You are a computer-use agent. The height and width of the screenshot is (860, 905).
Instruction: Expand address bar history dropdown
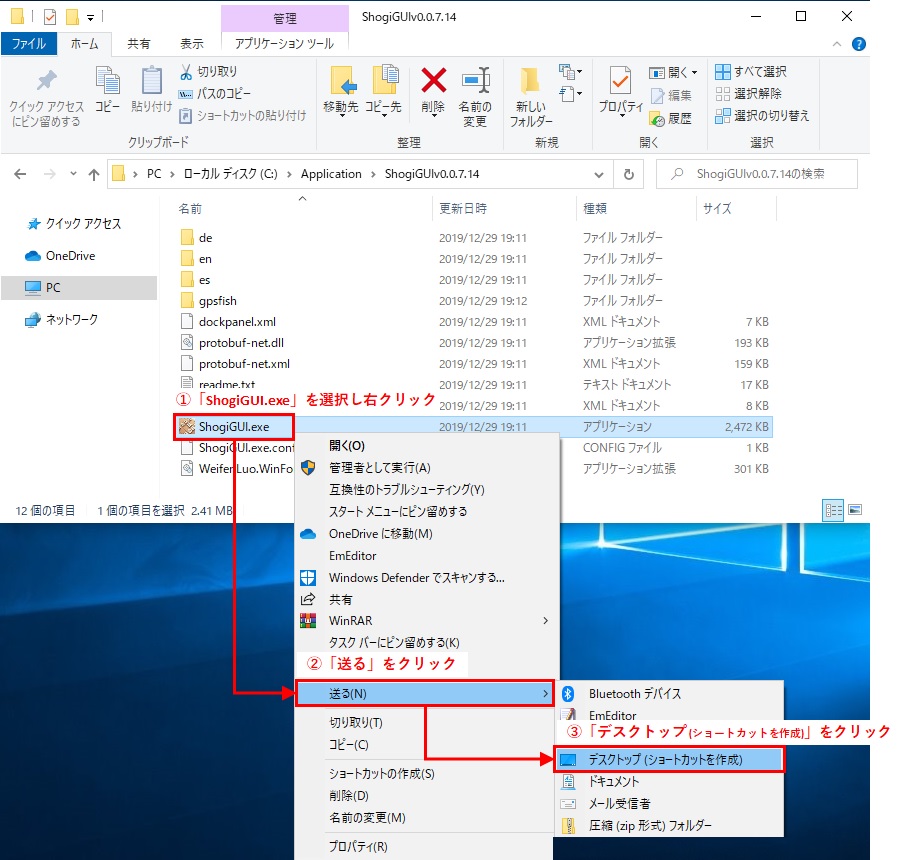pyautogui.click(x=599, y=174)
